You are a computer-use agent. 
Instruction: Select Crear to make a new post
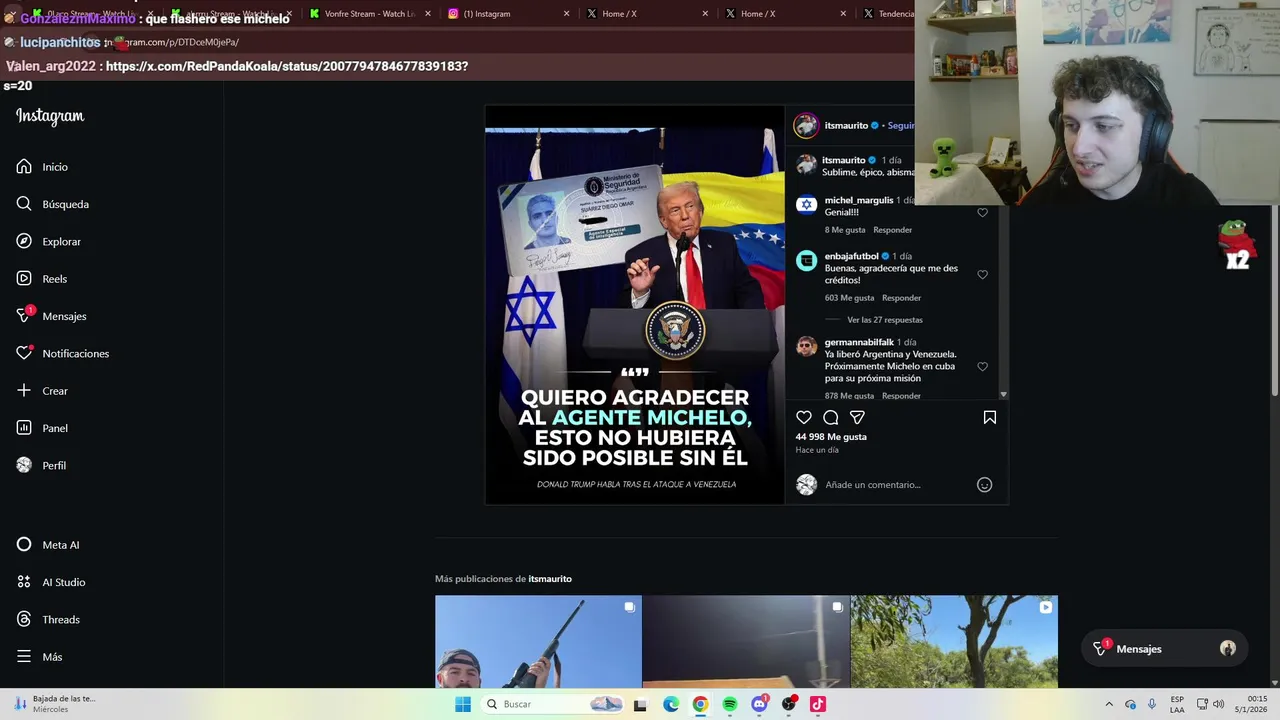click(x=42, y=391)
